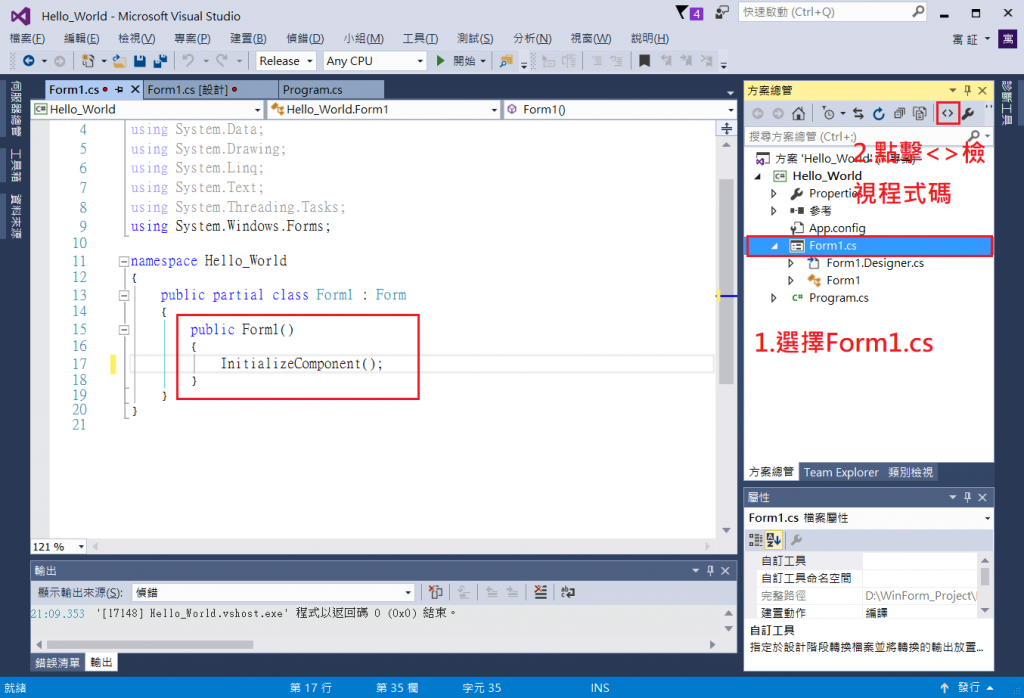Open the output source dropdown
1024x698 pixels.
point(273,592)
